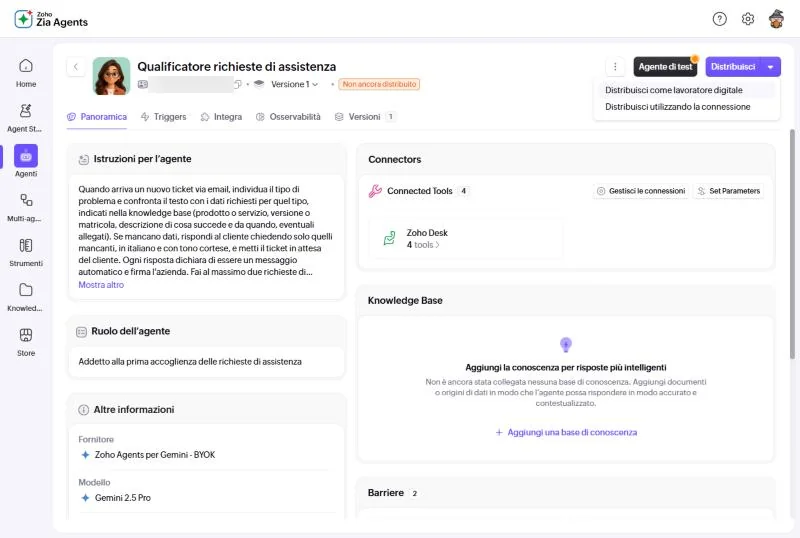800x538 pixels.
Task: Click the Altre informazioni info icon
Action: point(84,410)
